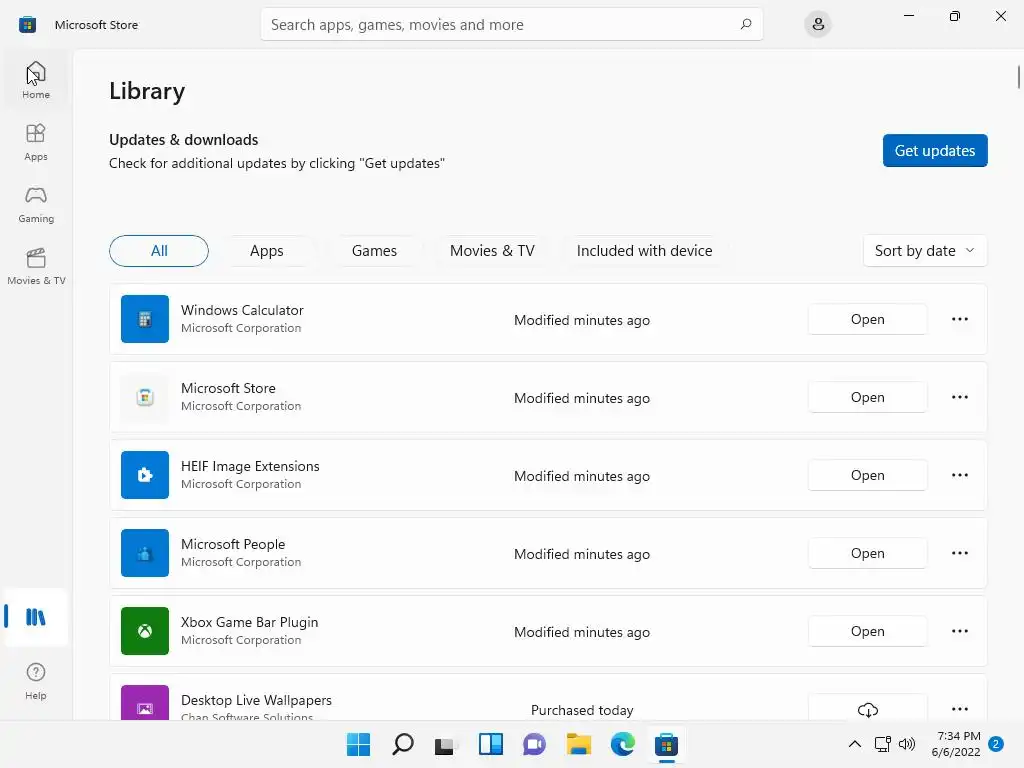This screenshot has width=1024, height=768.
Task: Select the Included with device filter
Action: [645, 251]
